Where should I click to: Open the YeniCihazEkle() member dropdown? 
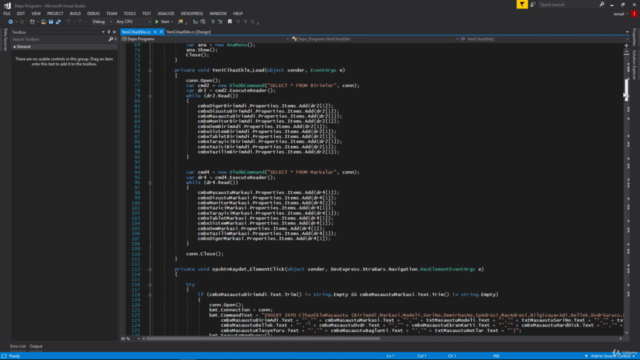544,39
